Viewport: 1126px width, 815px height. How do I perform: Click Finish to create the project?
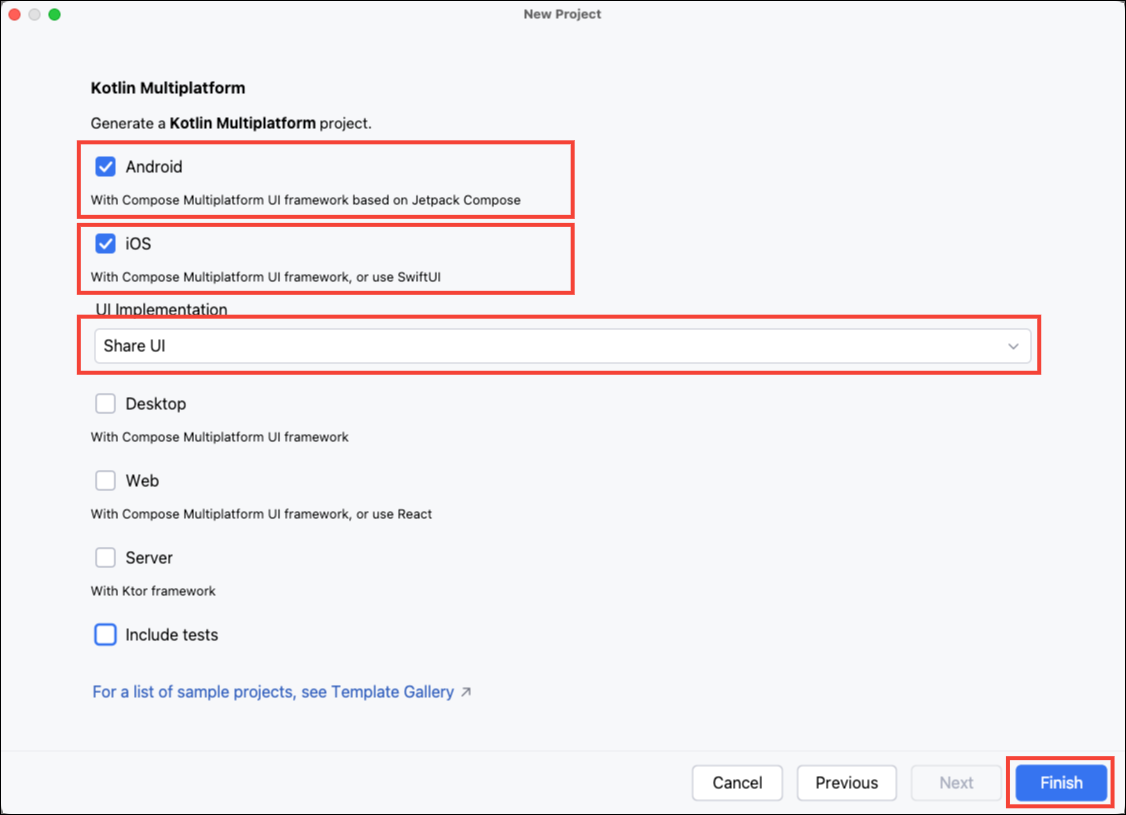point(1061,783)
